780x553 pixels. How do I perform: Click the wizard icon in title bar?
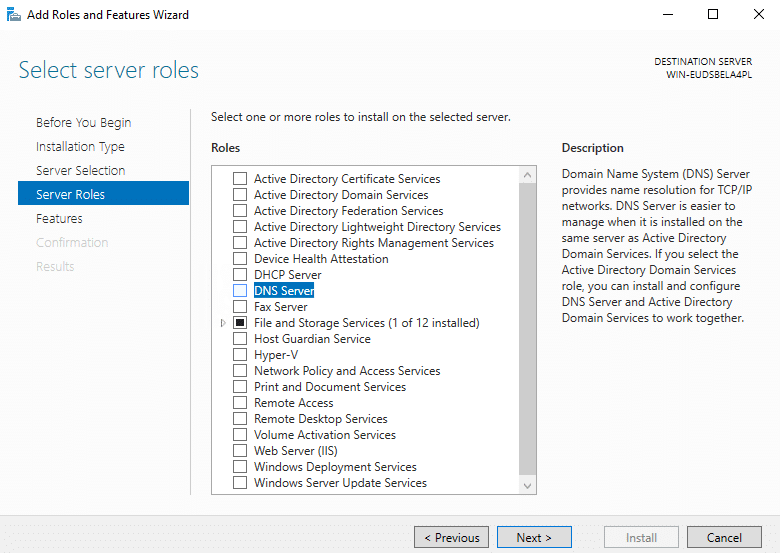tap(12, 15)
